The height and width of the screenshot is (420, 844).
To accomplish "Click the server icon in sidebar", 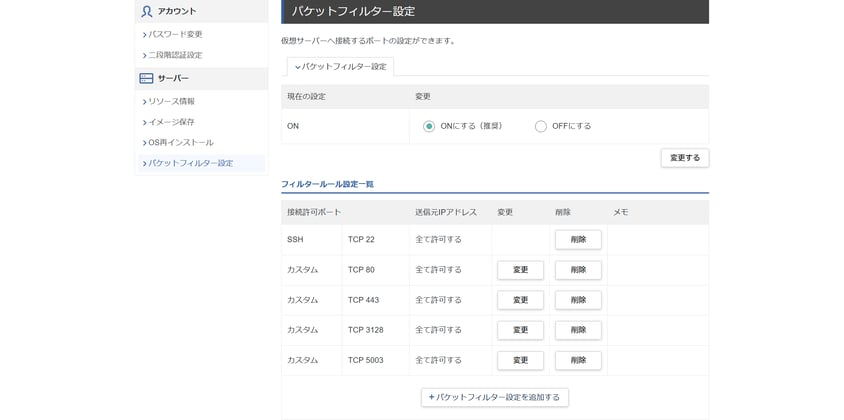I will (146, 78).
